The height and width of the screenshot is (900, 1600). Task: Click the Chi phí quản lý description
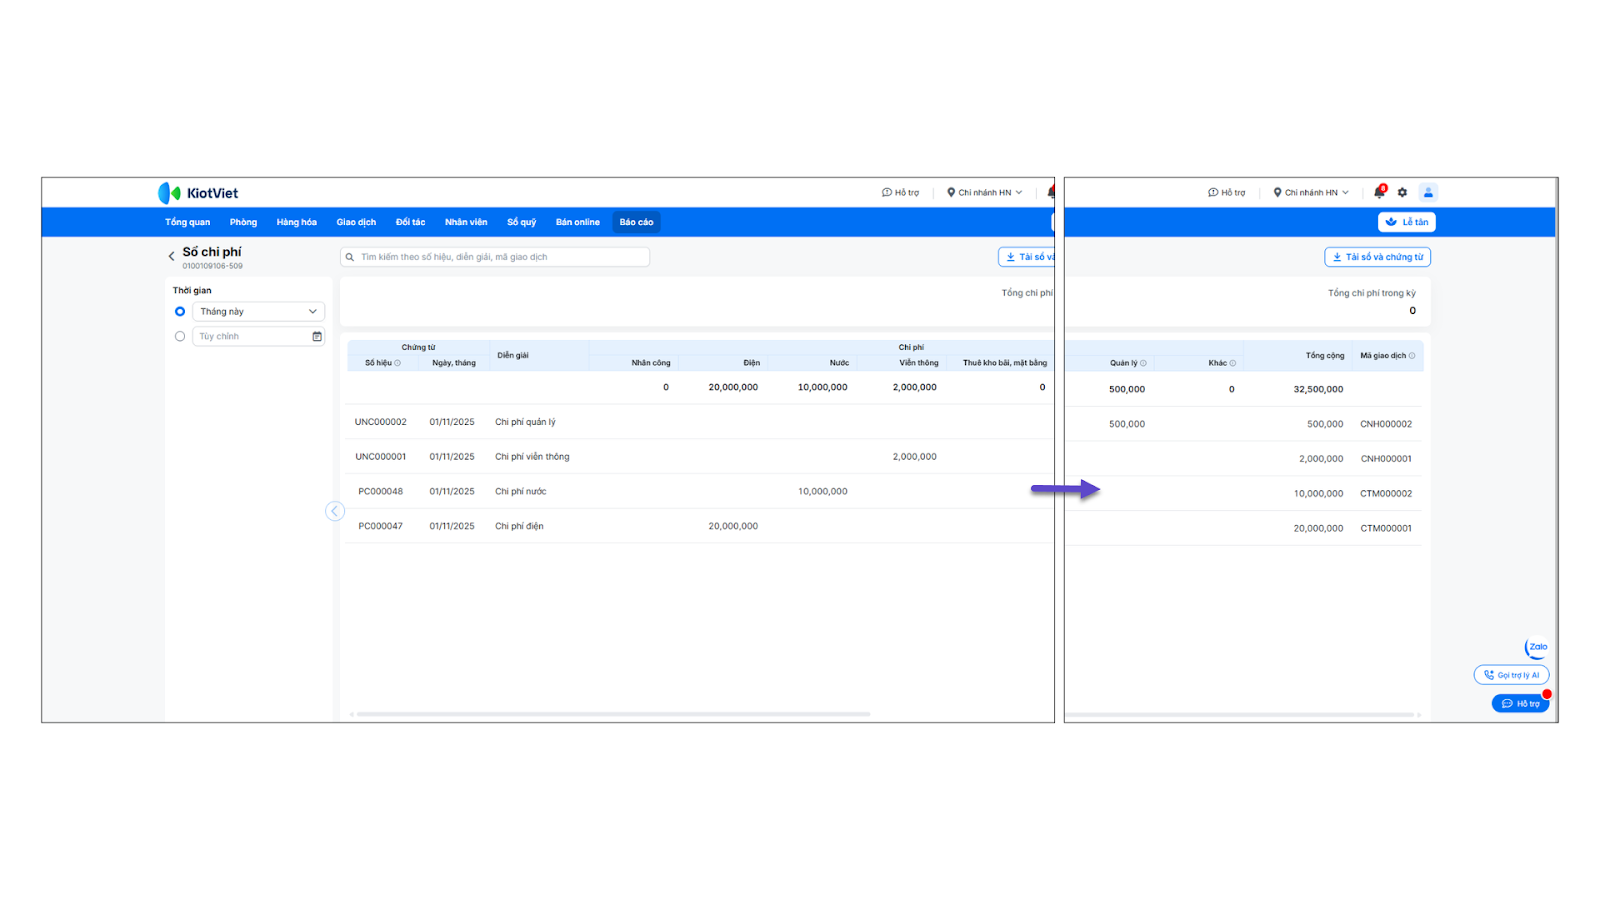point(525,422)
